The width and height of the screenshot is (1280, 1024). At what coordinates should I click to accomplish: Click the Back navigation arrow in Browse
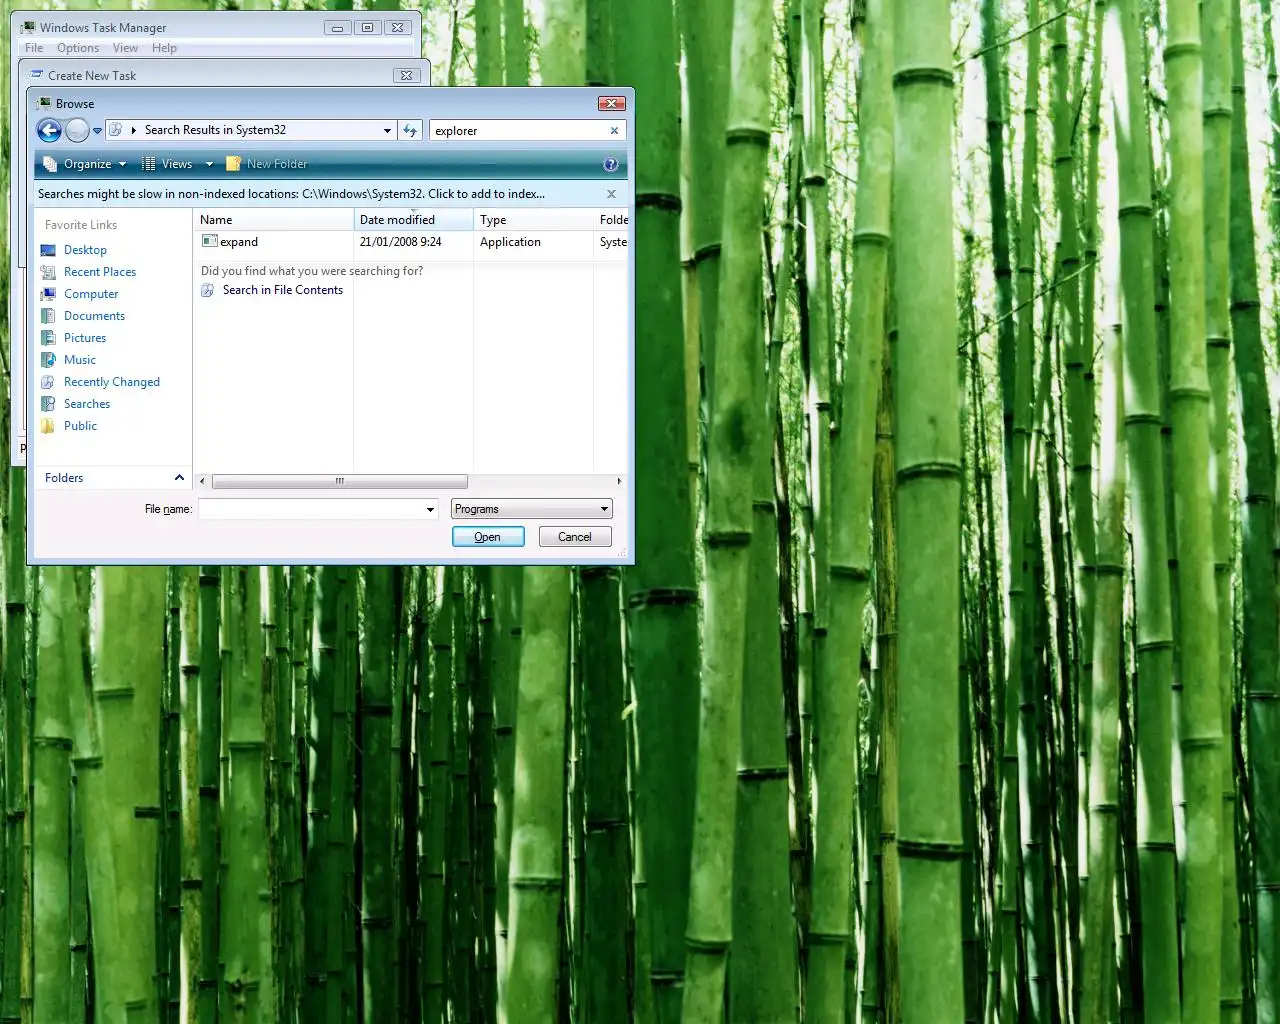(x=49, y=130)
